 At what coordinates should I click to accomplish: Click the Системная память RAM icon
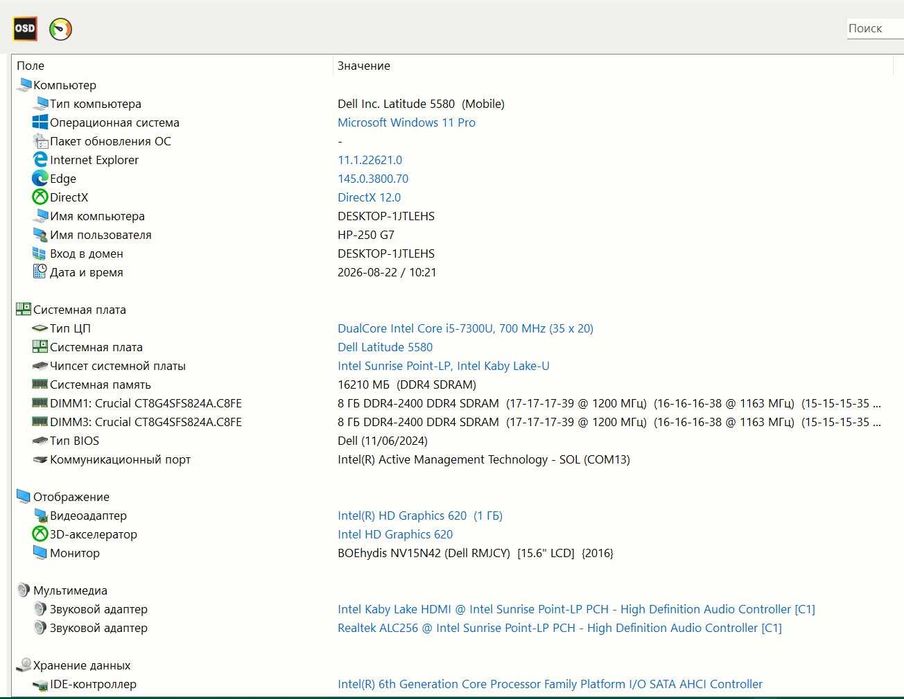coord(40,384)
